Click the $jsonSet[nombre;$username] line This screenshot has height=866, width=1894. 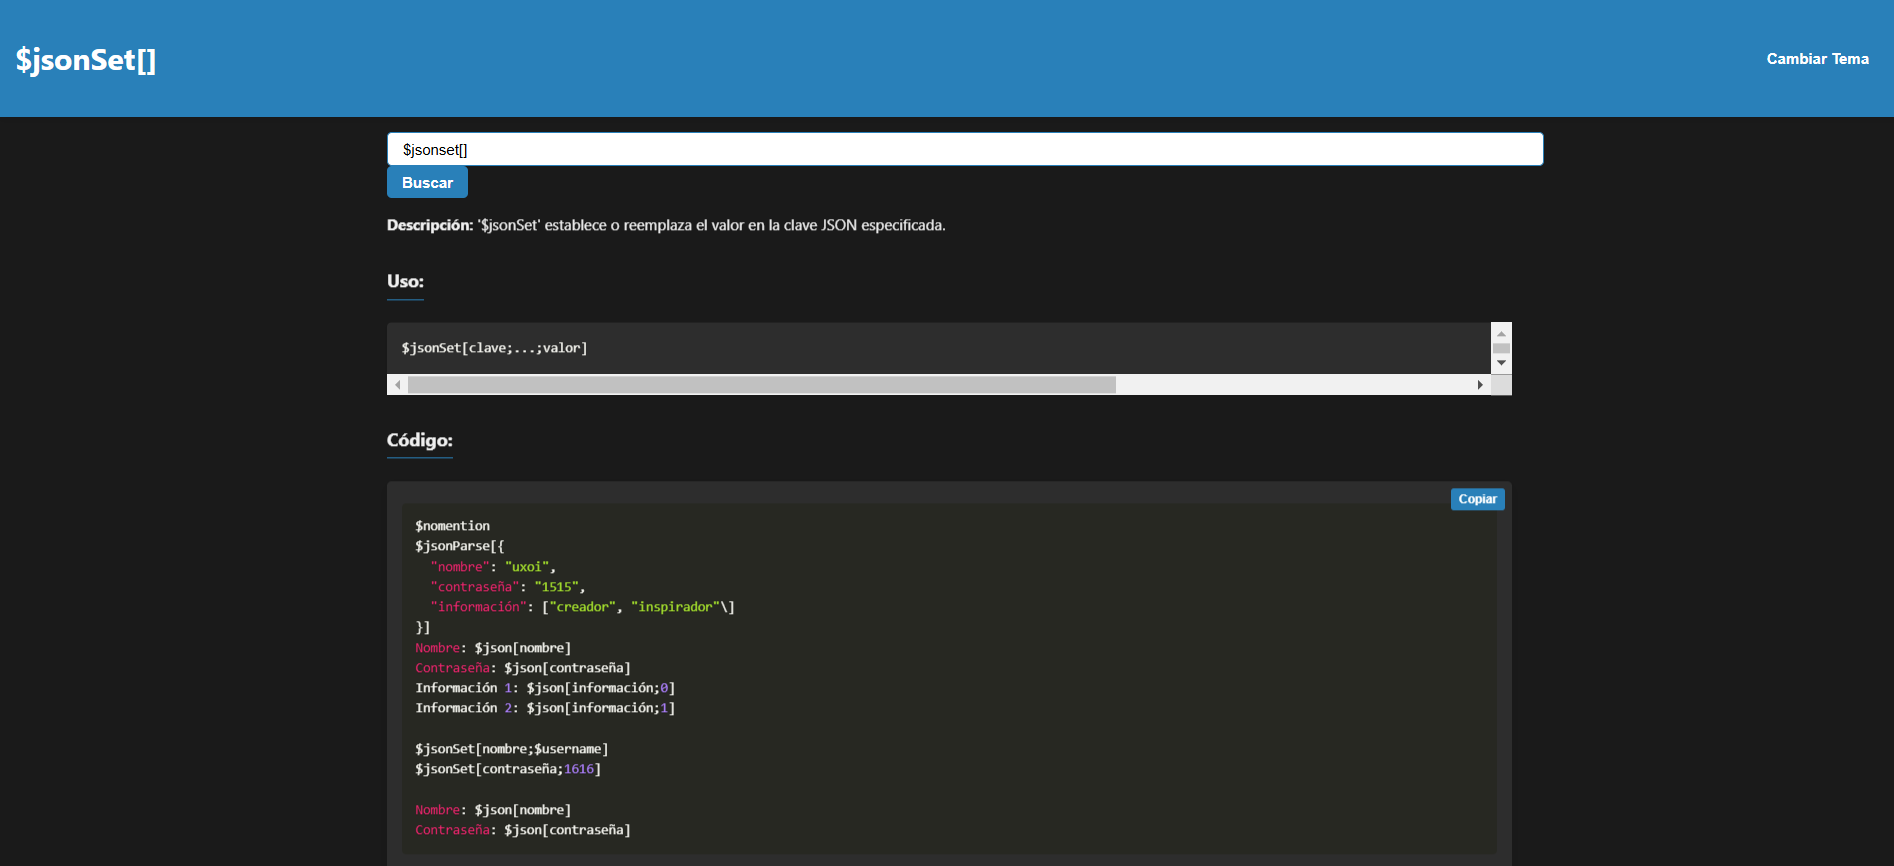click(512, 749)
